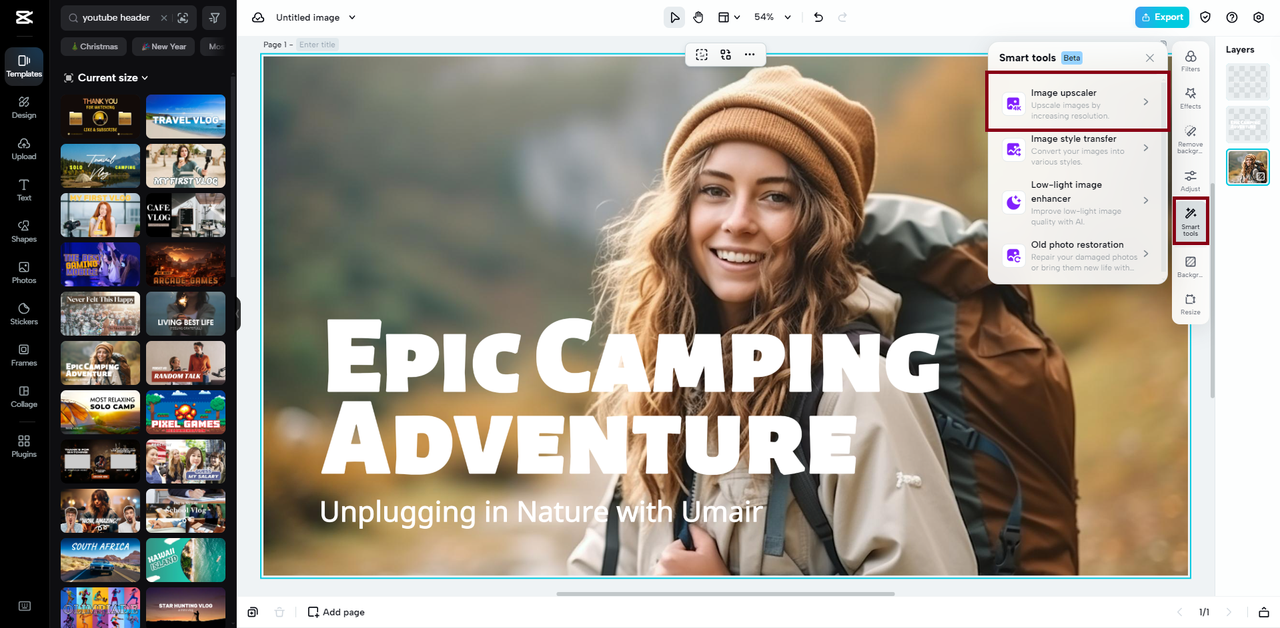Click the CapCut logo home icon
Viewport: 1280px width, 628px height.
(x=24, y=17)
